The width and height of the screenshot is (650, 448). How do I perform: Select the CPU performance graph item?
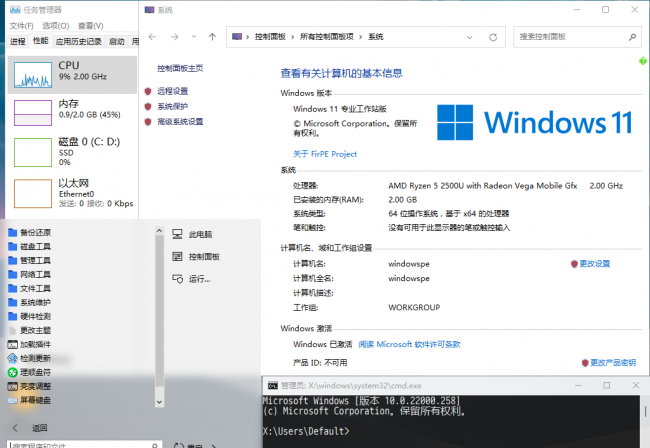[x=72, y=75]
